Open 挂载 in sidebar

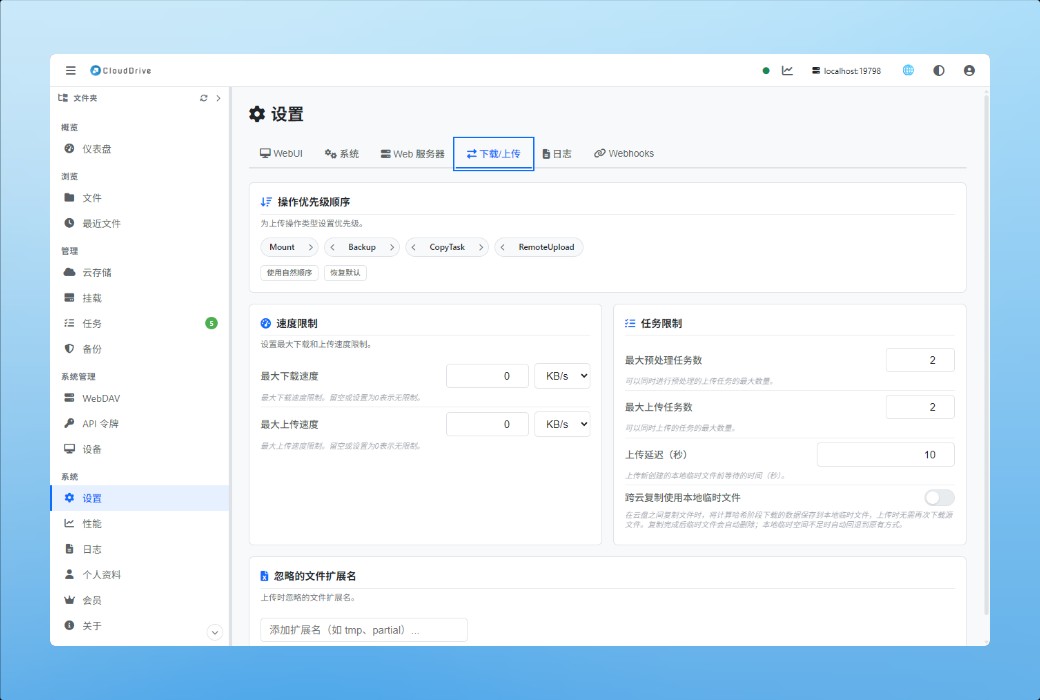(x=140, y=298)
